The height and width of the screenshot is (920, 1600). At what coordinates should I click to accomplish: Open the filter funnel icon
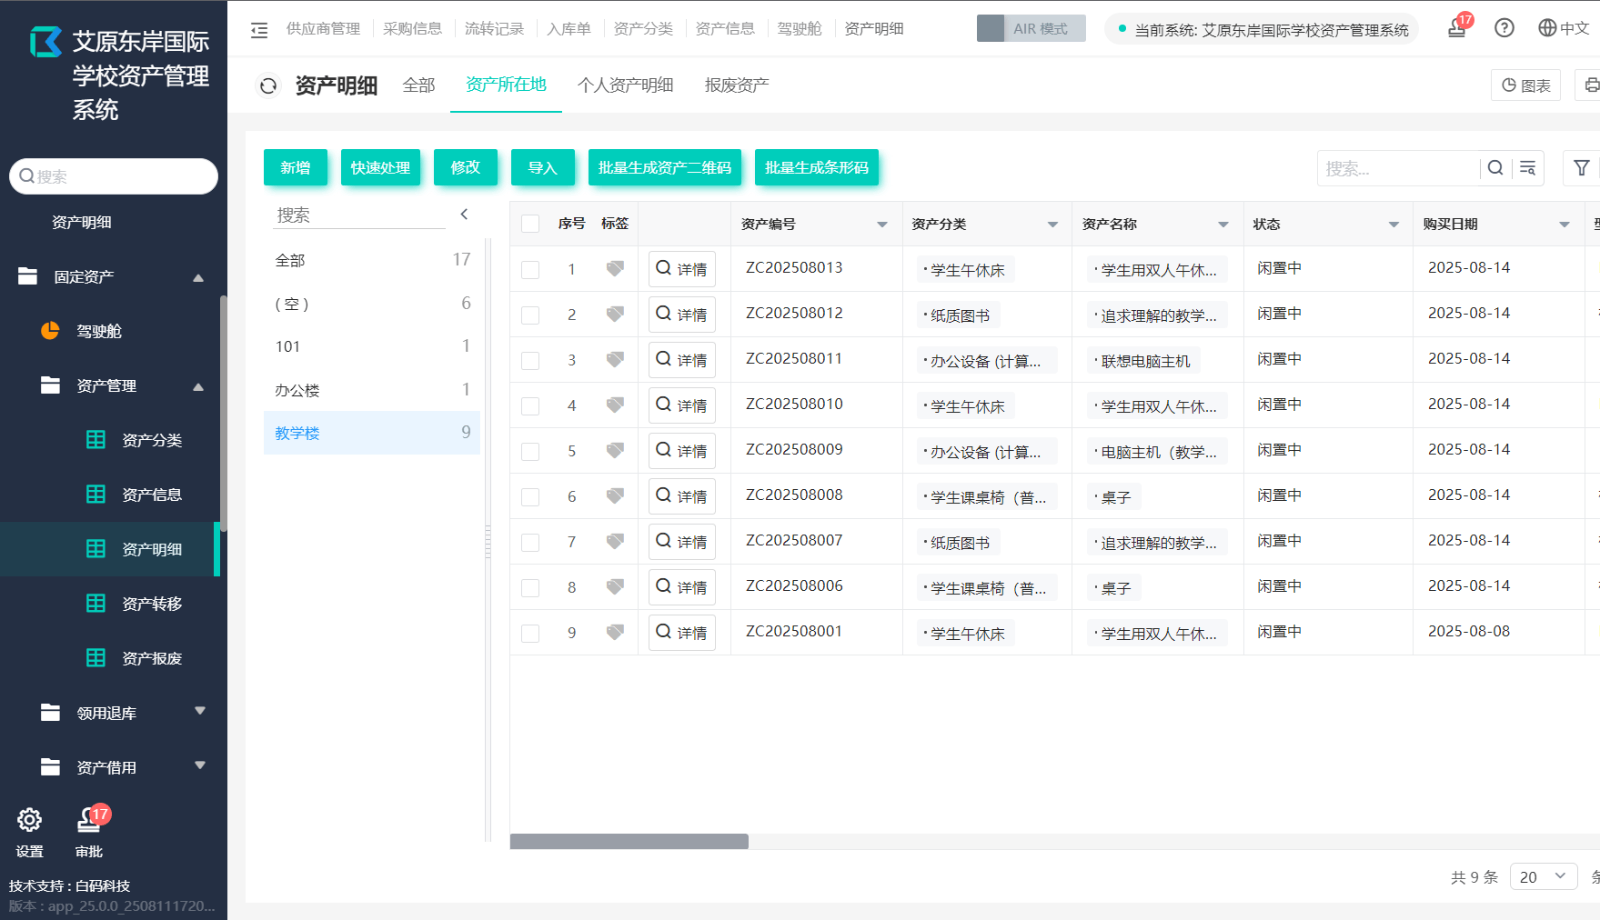[x=1581, y=168]
